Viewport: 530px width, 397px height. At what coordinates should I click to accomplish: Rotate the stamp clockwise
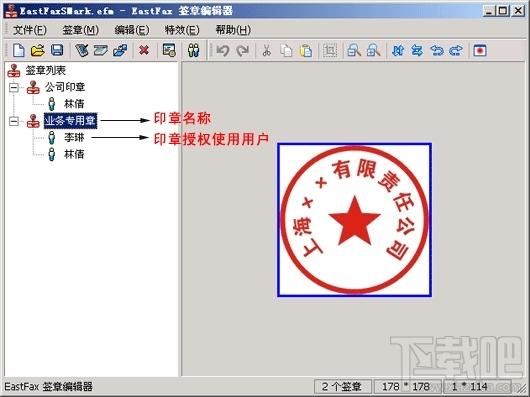pos(456,51)
